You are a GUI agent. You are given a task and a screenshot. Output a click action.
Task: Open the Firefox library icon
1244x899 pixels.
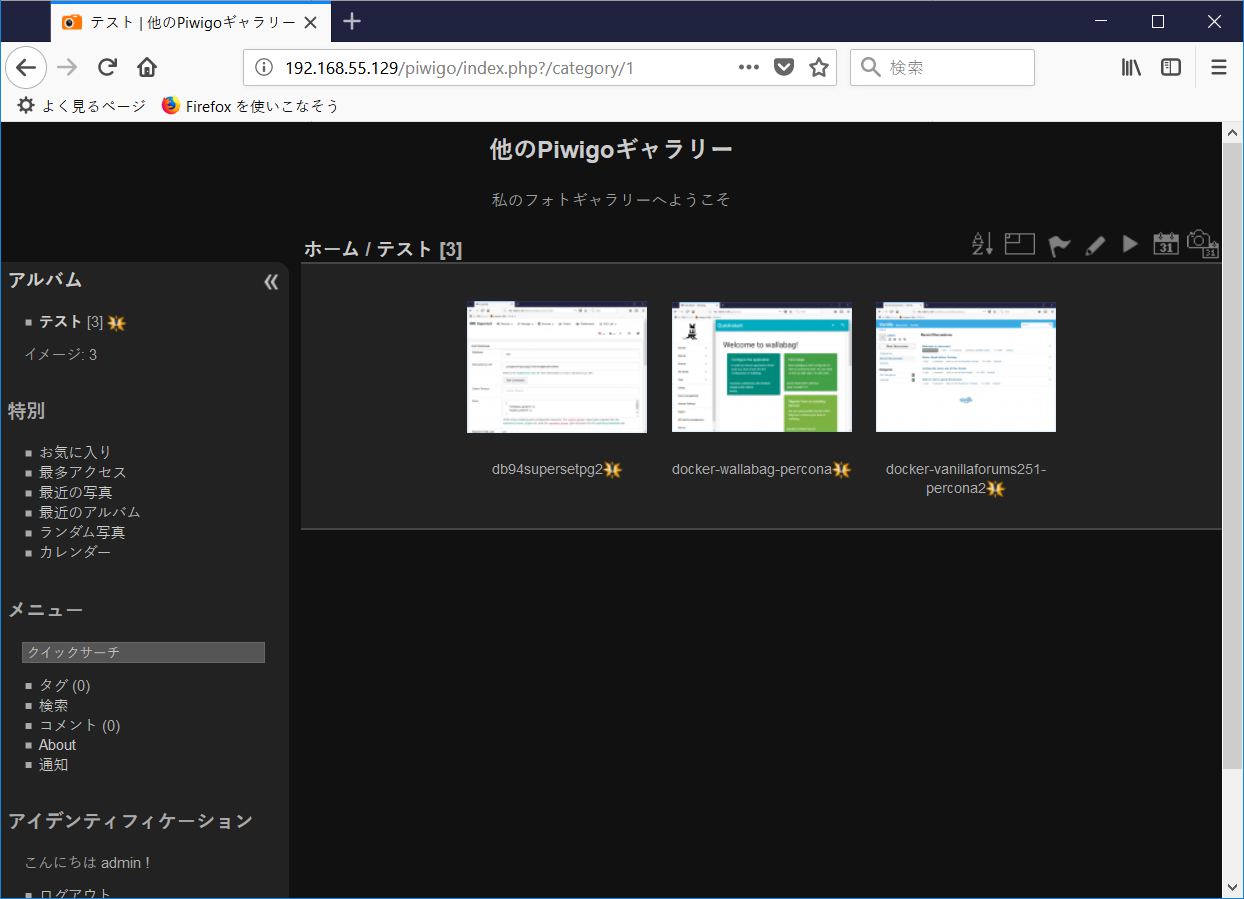coord(1131,67)
